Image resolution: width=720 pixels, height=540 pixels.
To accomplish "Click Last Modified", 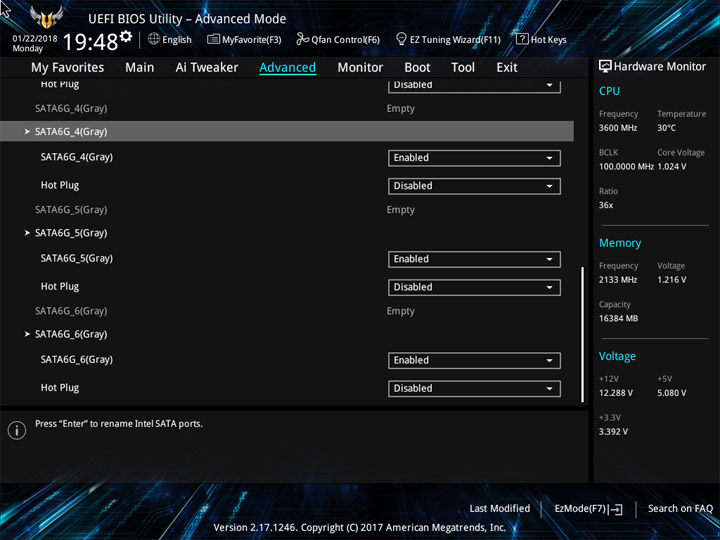I will 500,508.
